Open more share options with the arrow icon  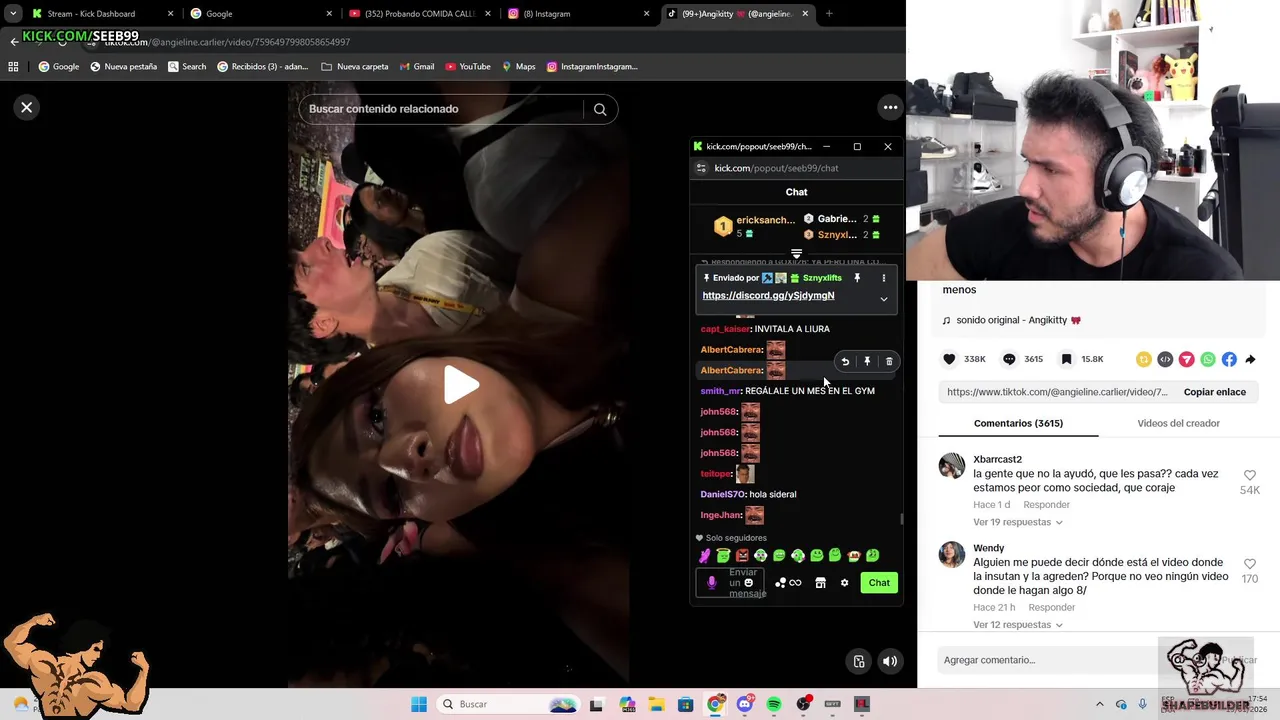click(x=1250, y=359)
